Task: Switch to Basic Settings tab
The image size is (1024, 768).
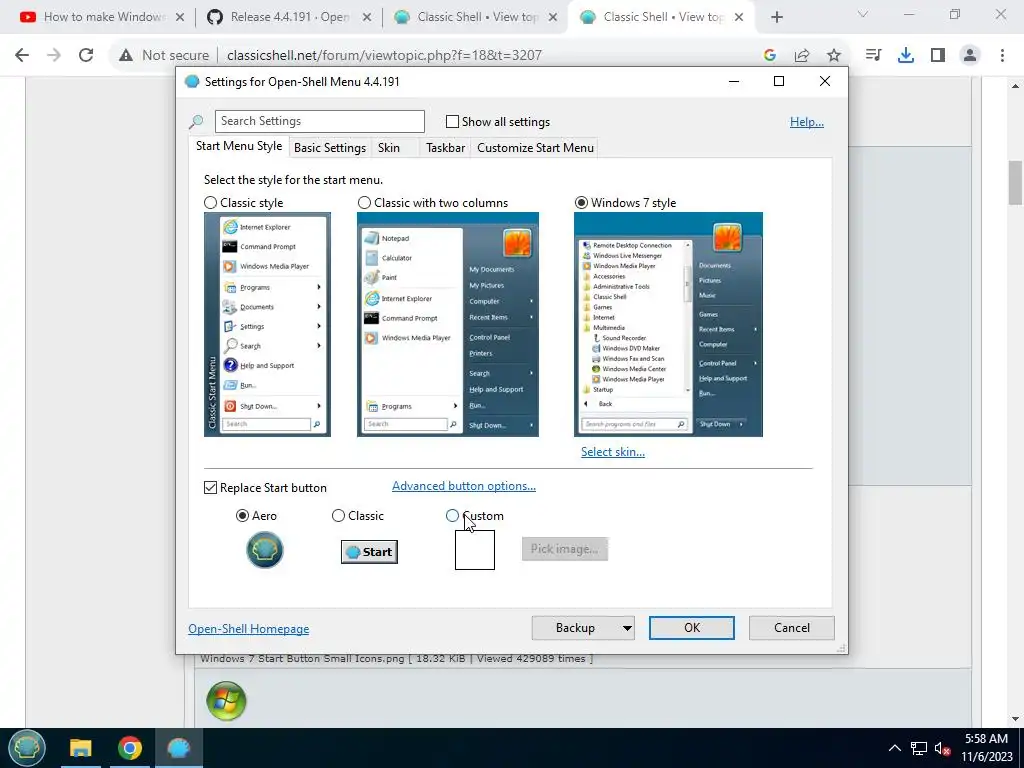Action: click(x=330, y=148)
